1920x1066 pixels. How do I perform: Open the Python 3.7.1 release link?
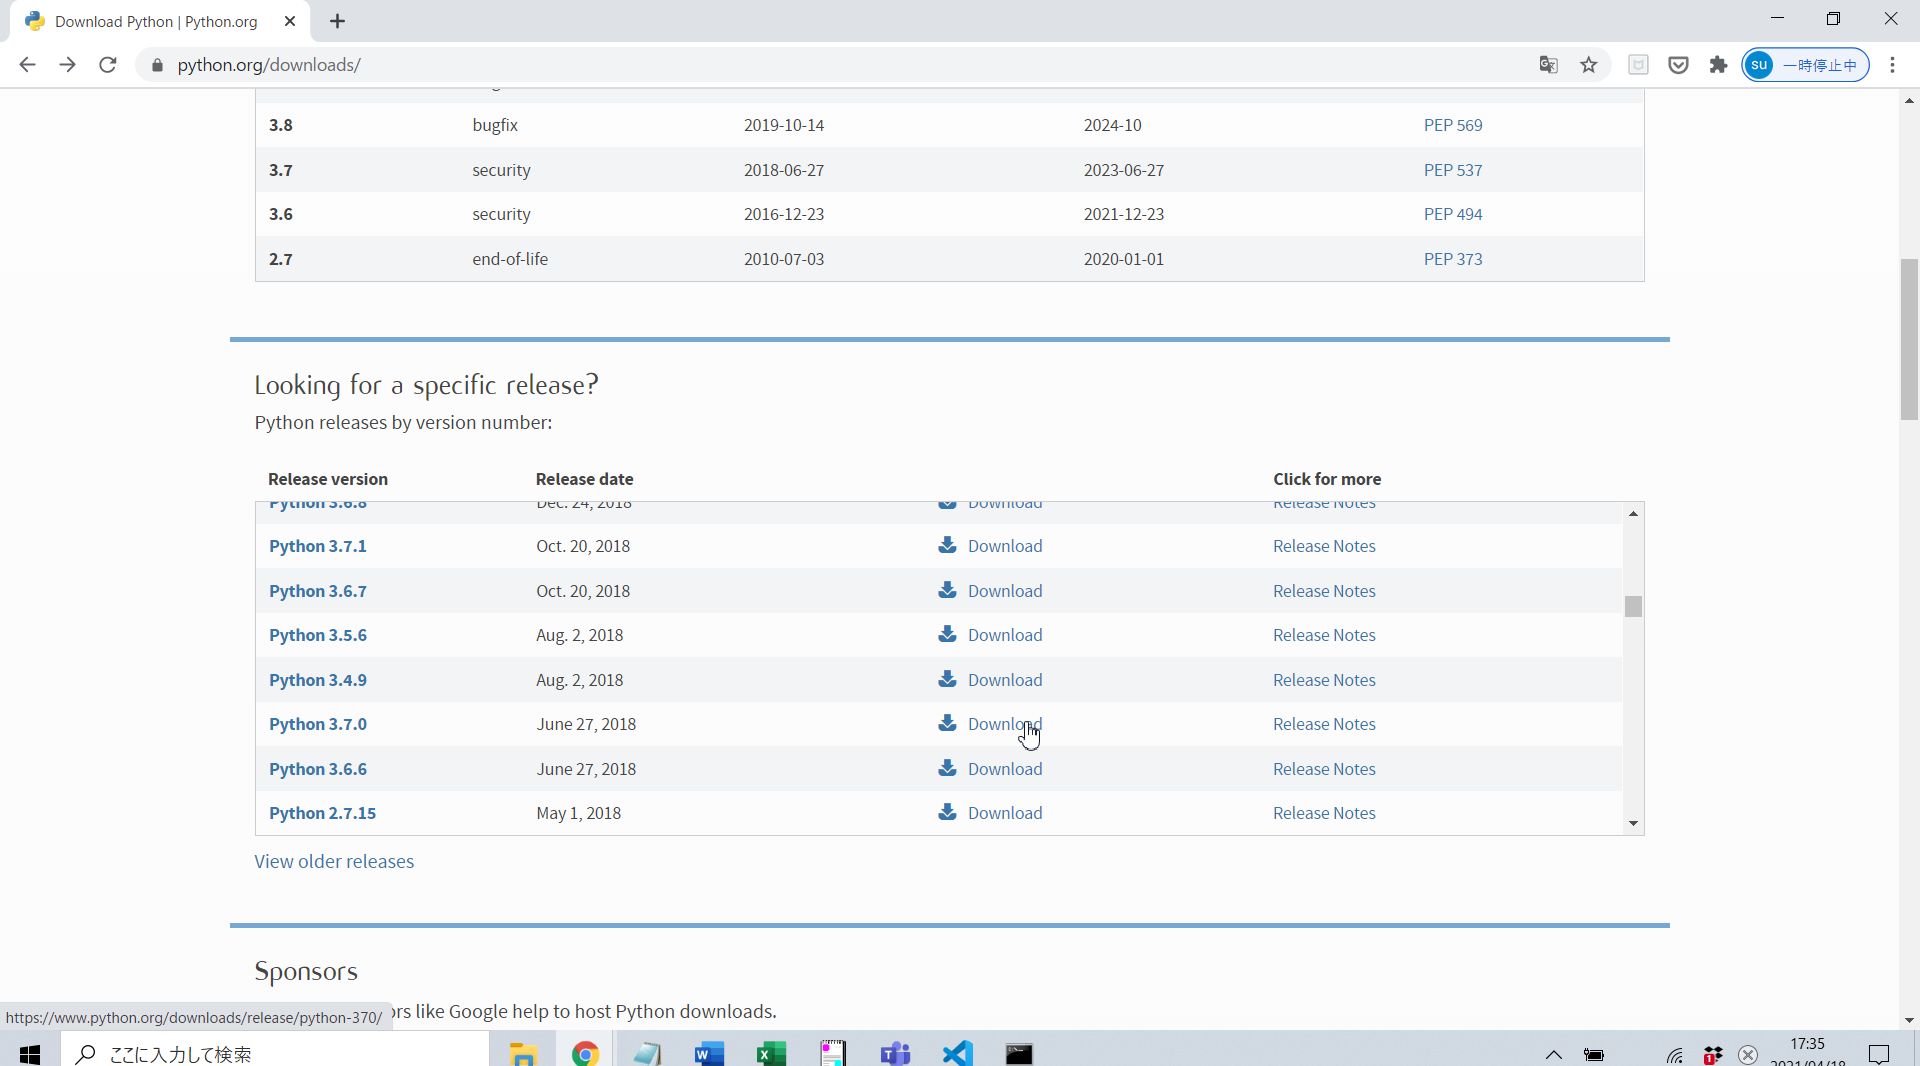[x=318, y=546]
